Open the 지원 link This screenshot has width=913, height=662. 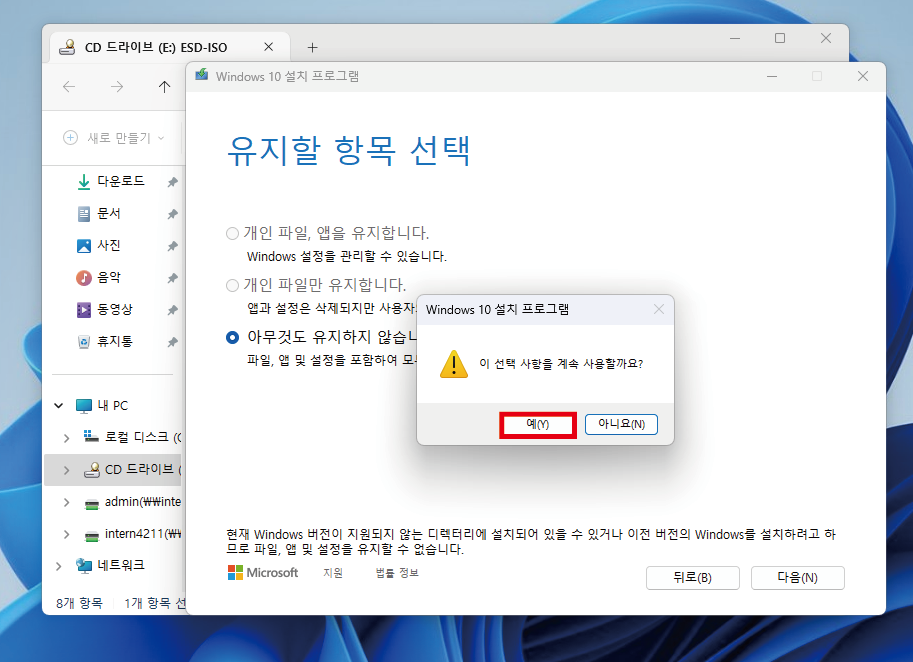(x=333, y=573)
